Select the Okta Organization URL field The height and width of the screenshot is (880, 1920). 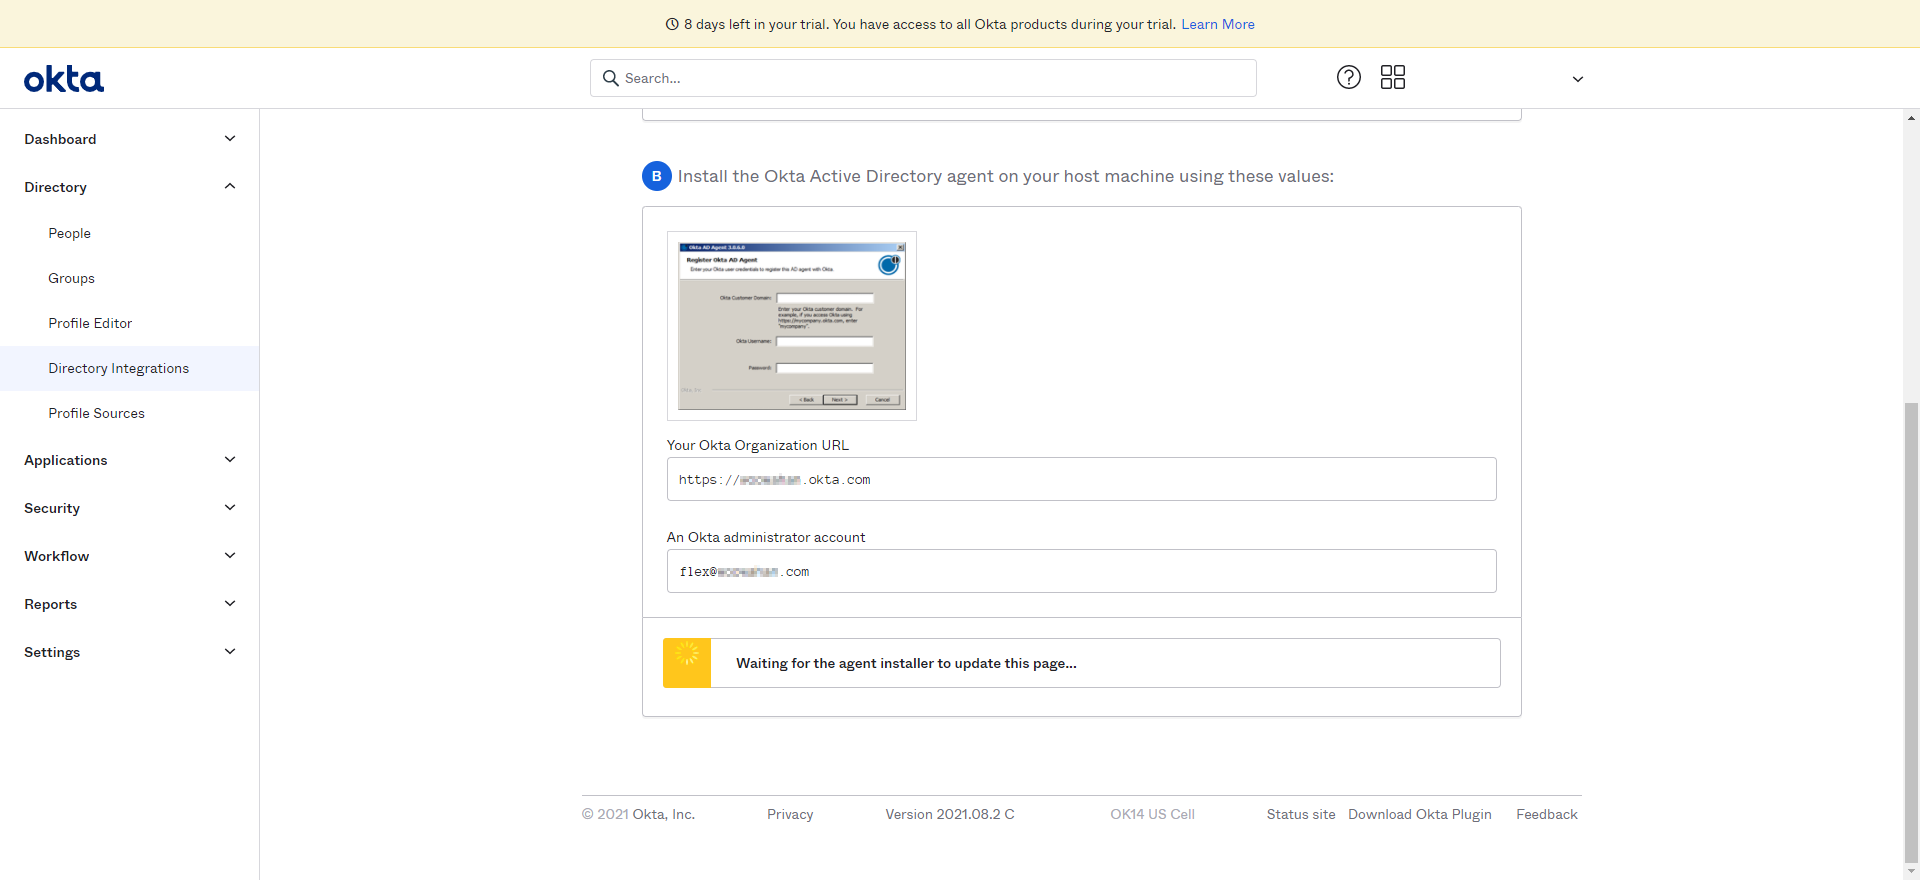(1082, 479)
